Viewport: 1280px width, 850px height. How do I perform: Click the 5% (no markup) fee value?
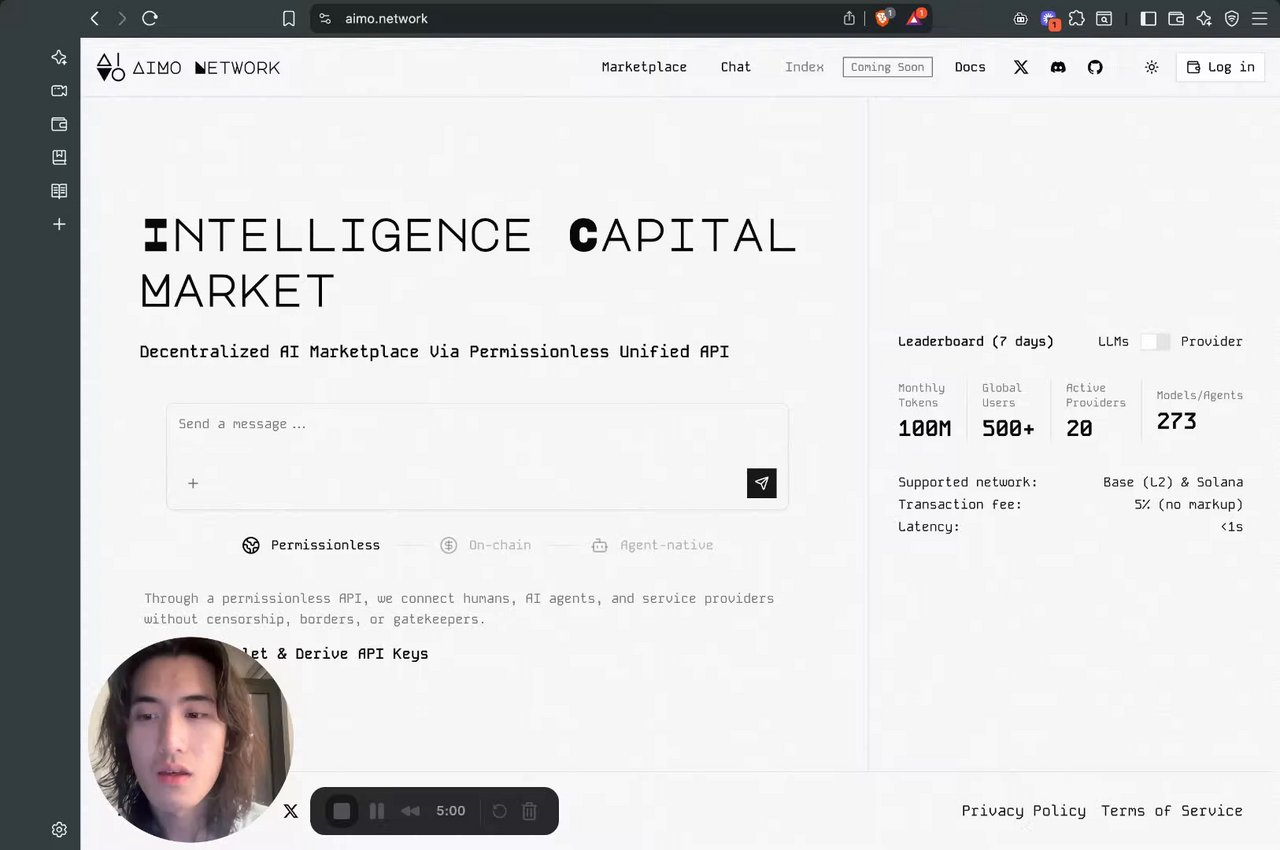[1188, 504]
